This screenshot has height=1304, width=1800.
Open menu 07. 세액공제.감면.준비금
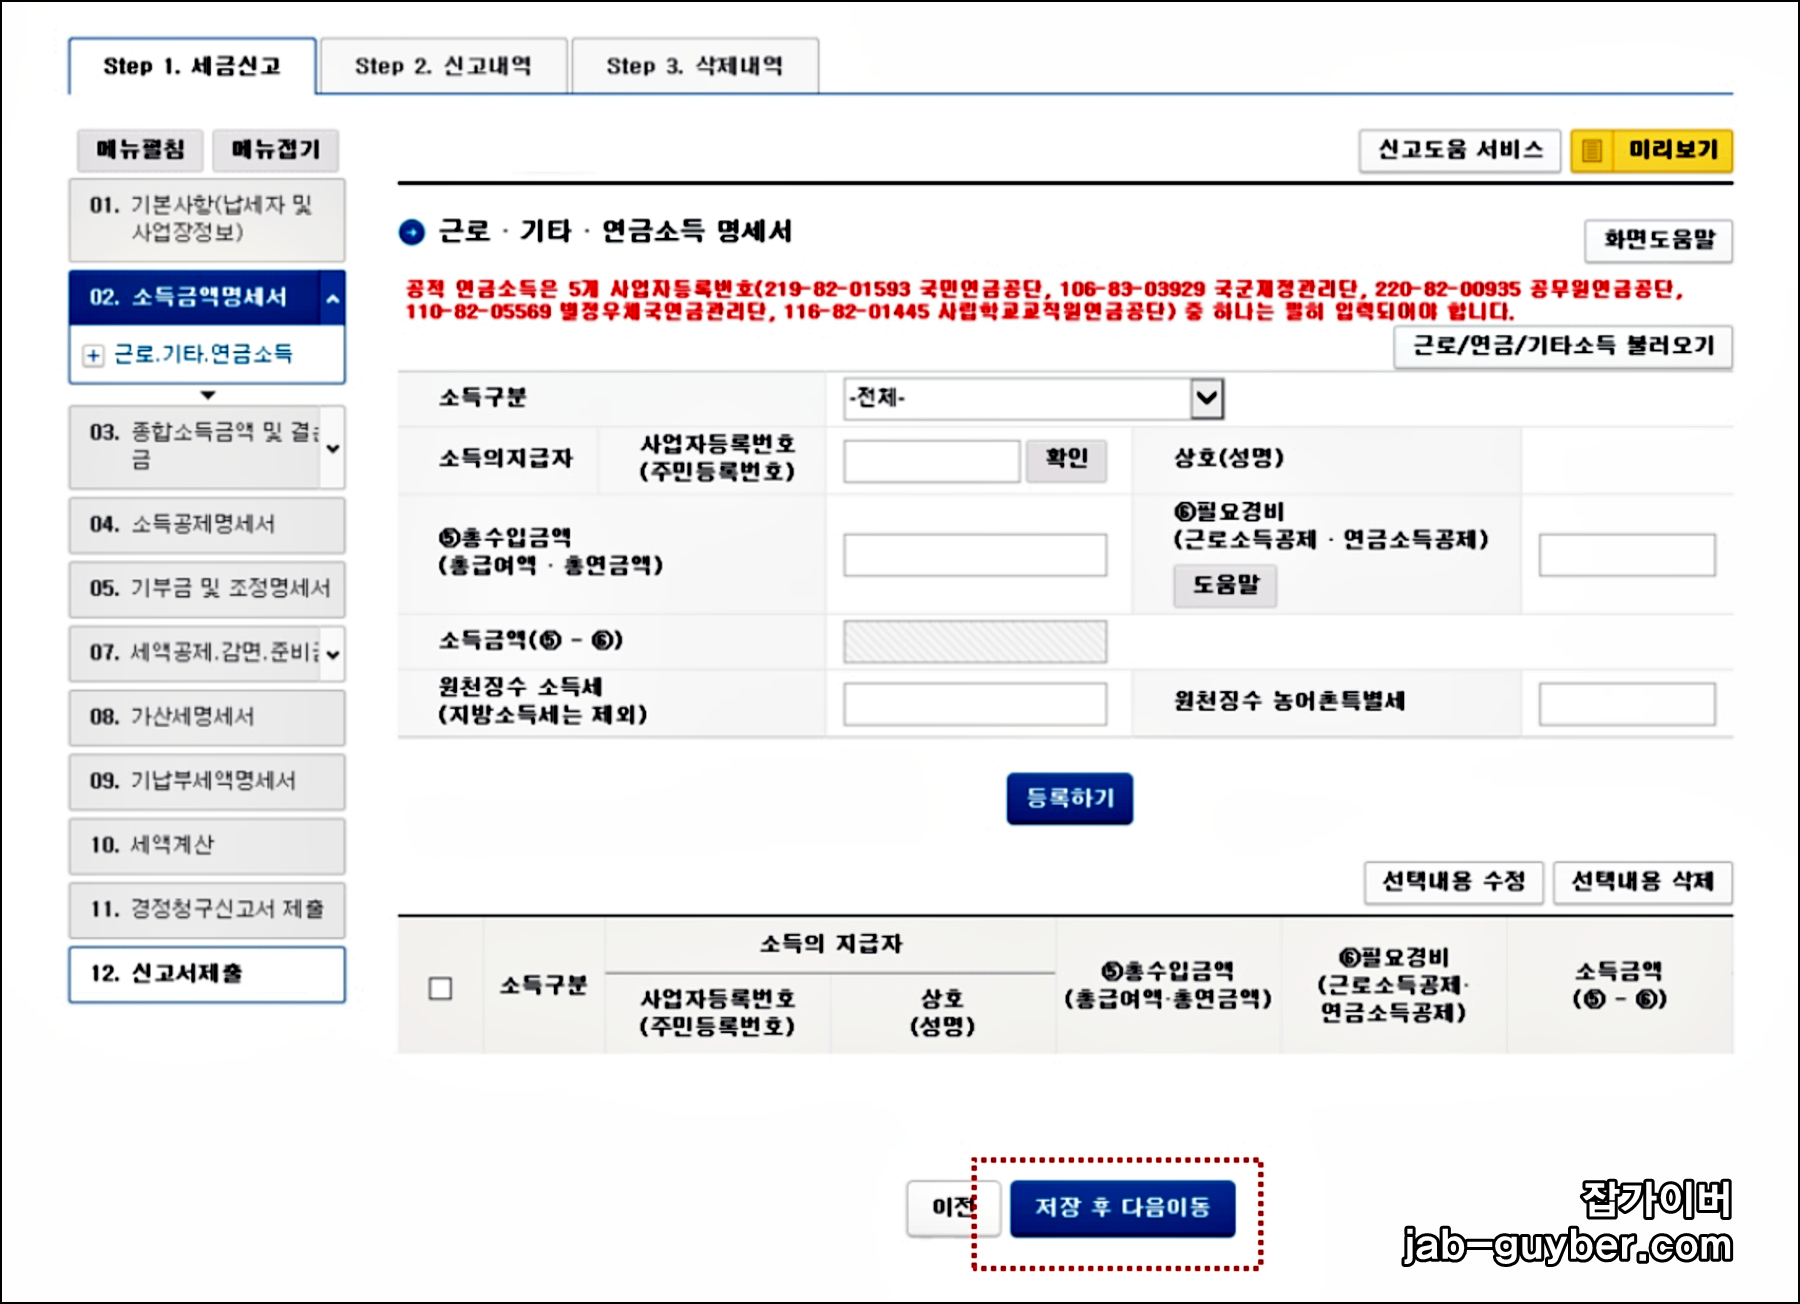point(195,653)
